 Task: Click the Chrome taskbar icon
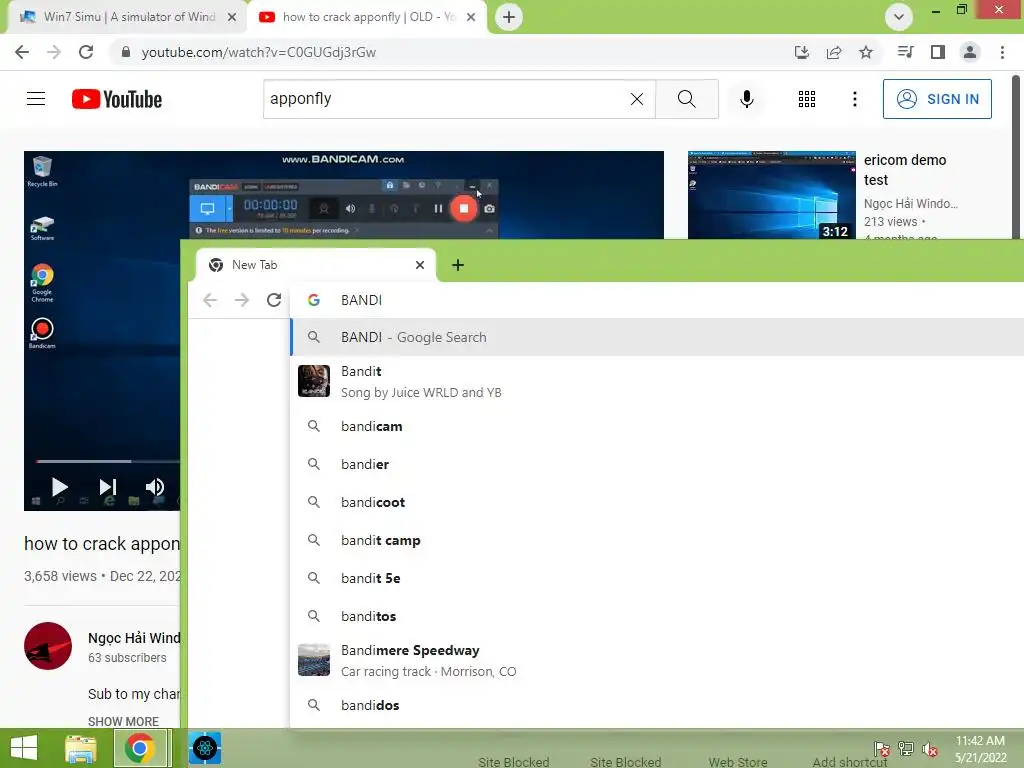click(140, 748)
